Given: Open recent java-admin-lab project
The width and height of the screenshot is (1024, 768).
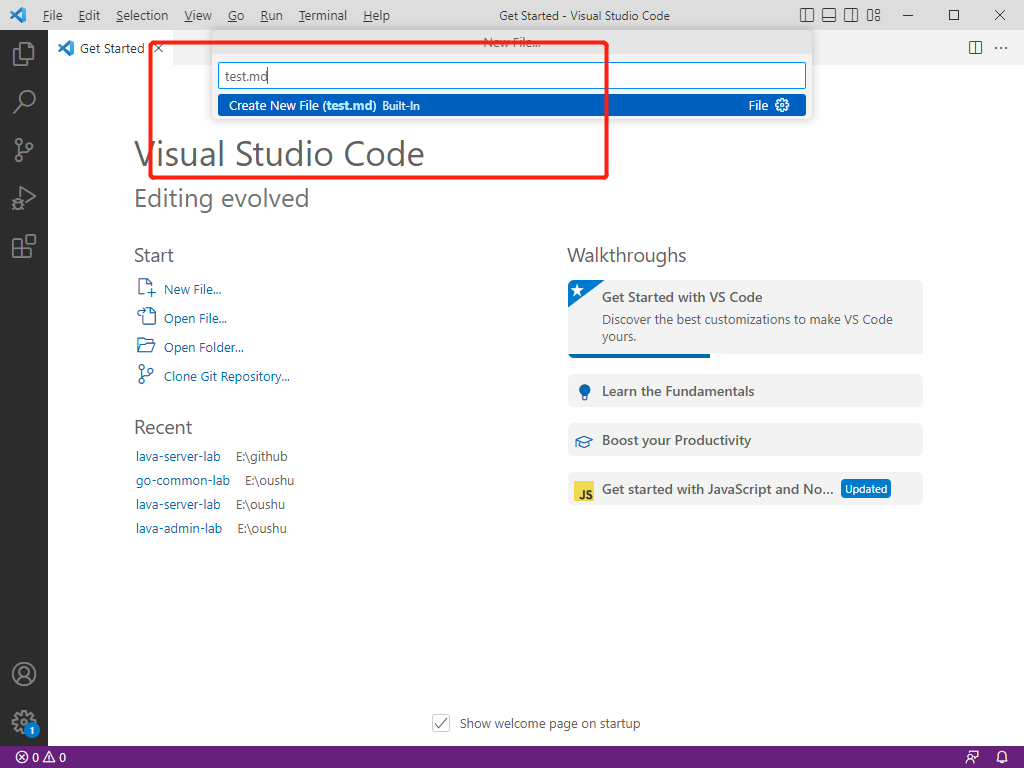Looking at the screenshot, I should tap(179, 528).
